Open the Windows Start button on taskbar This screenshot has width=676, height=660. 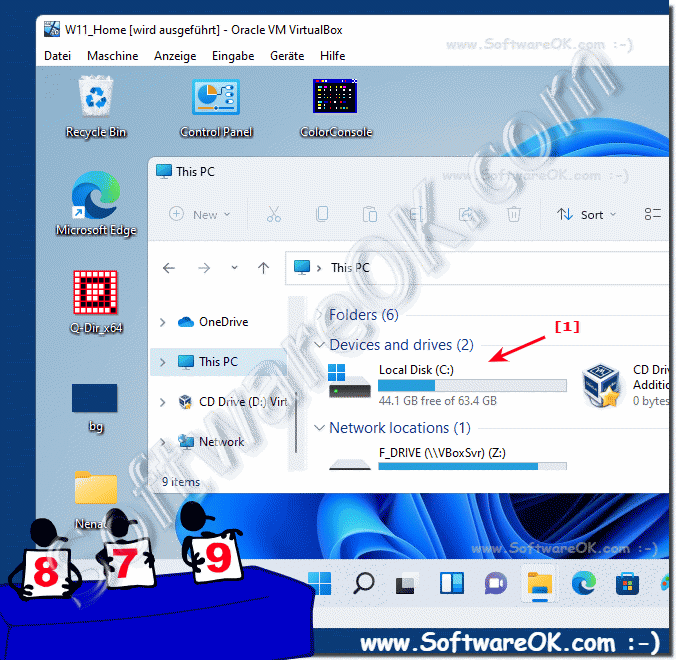[x=319, y=584]
